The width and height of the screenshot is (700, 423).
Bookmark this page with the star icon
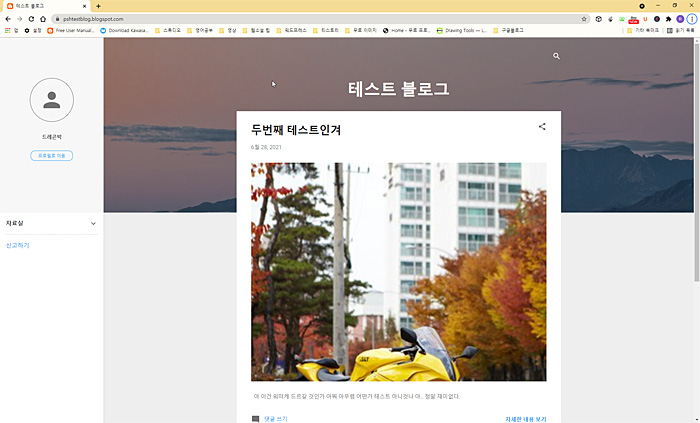point(584,19)
